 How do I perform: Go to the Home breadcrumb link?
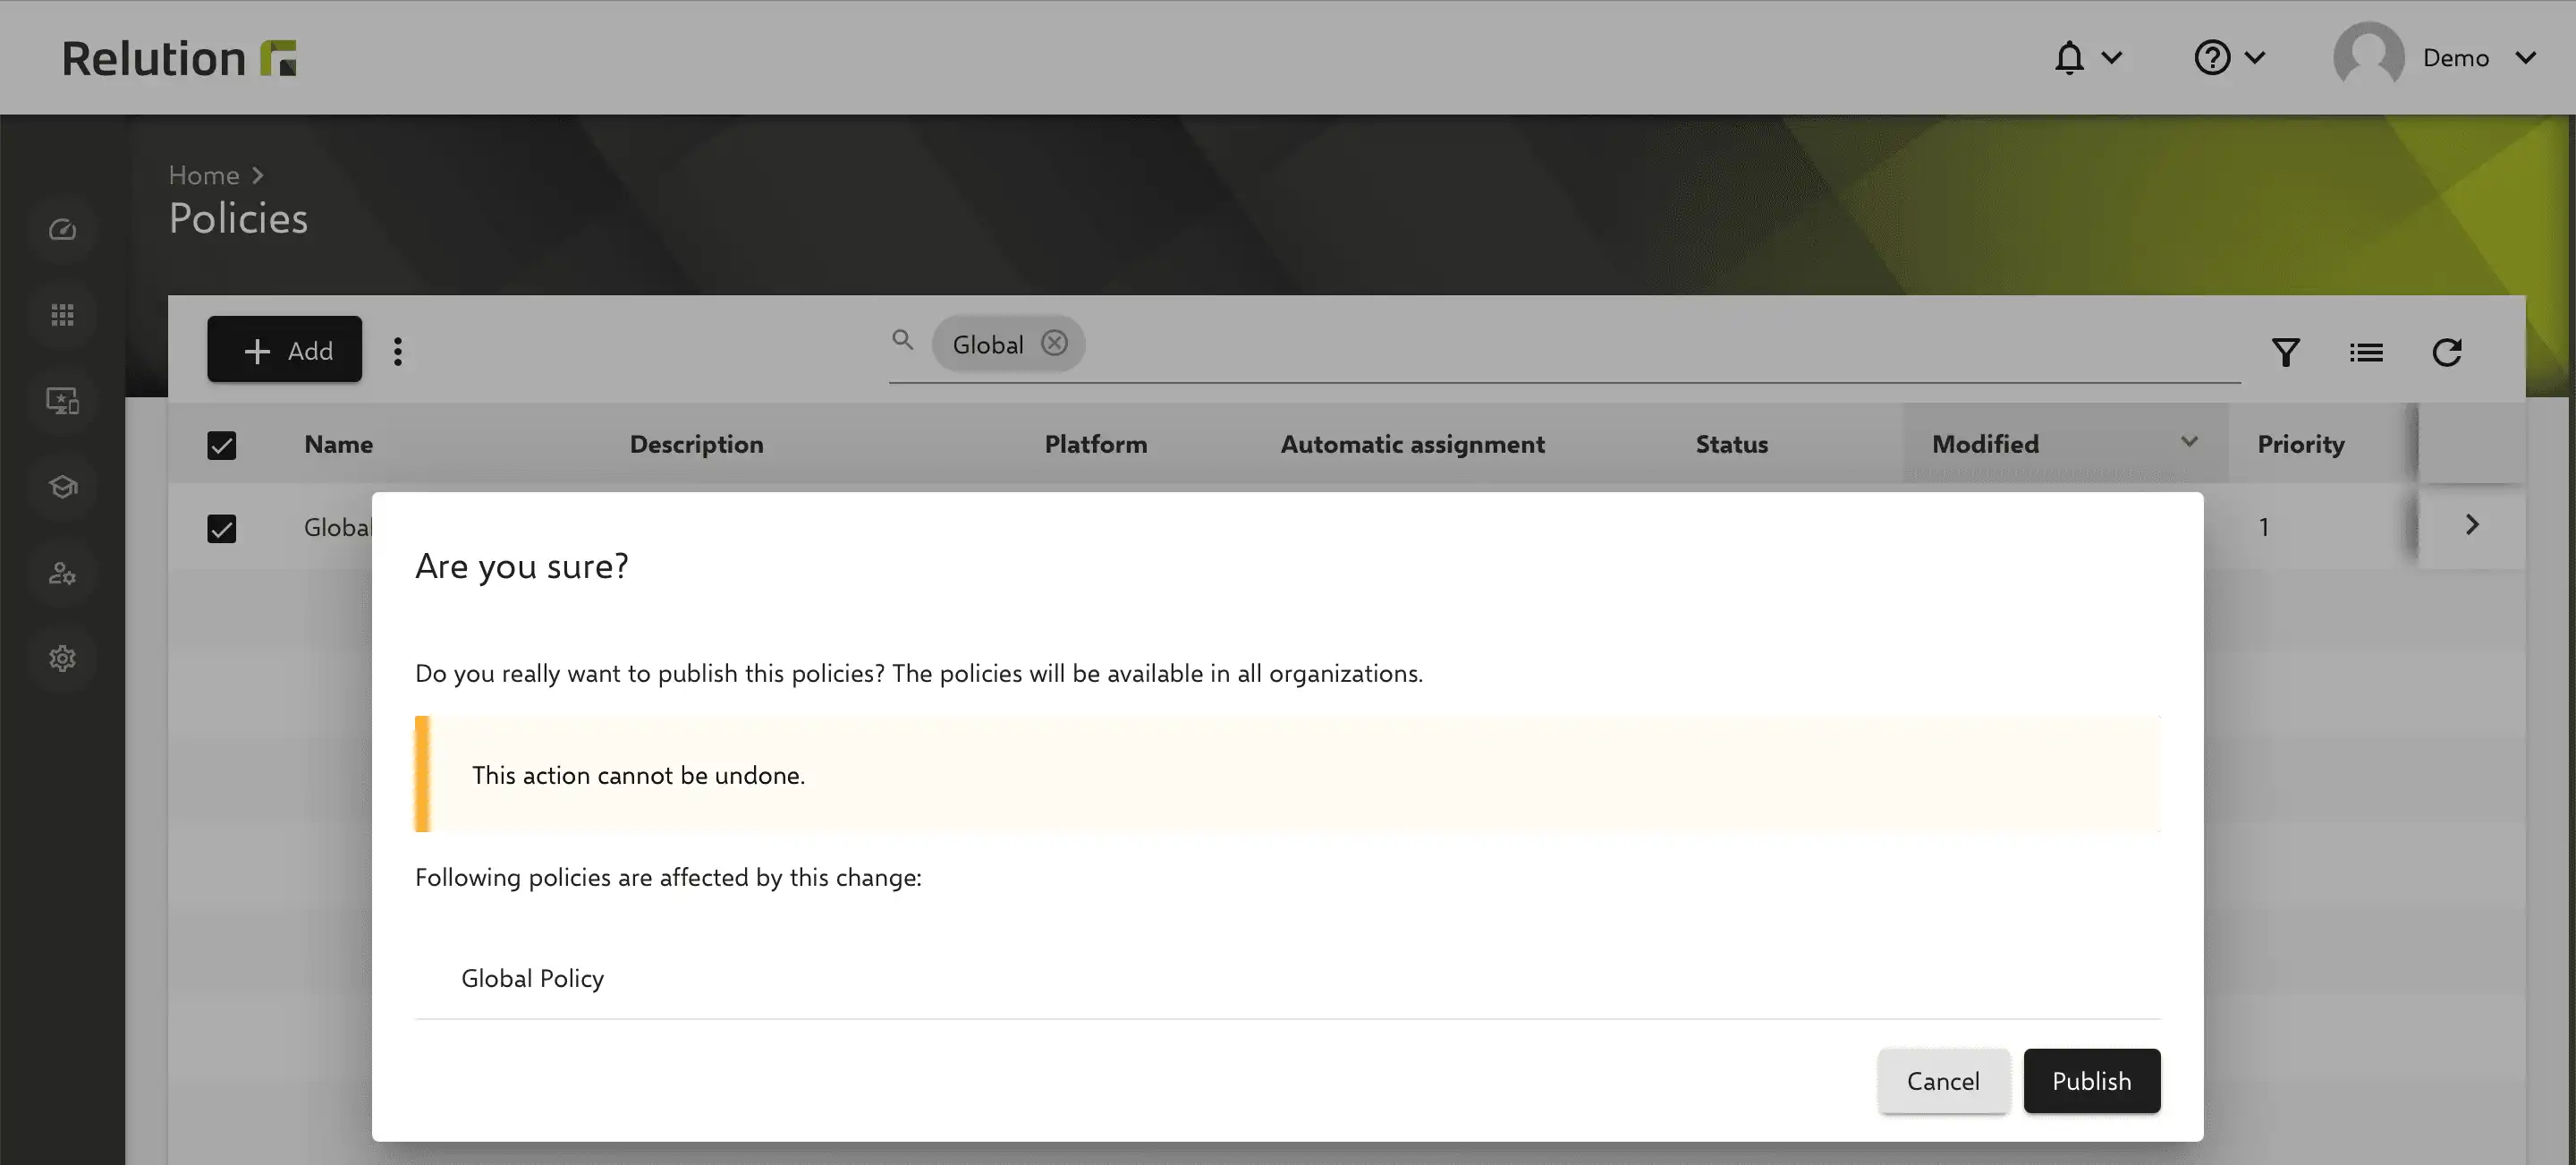pos(204,175)
